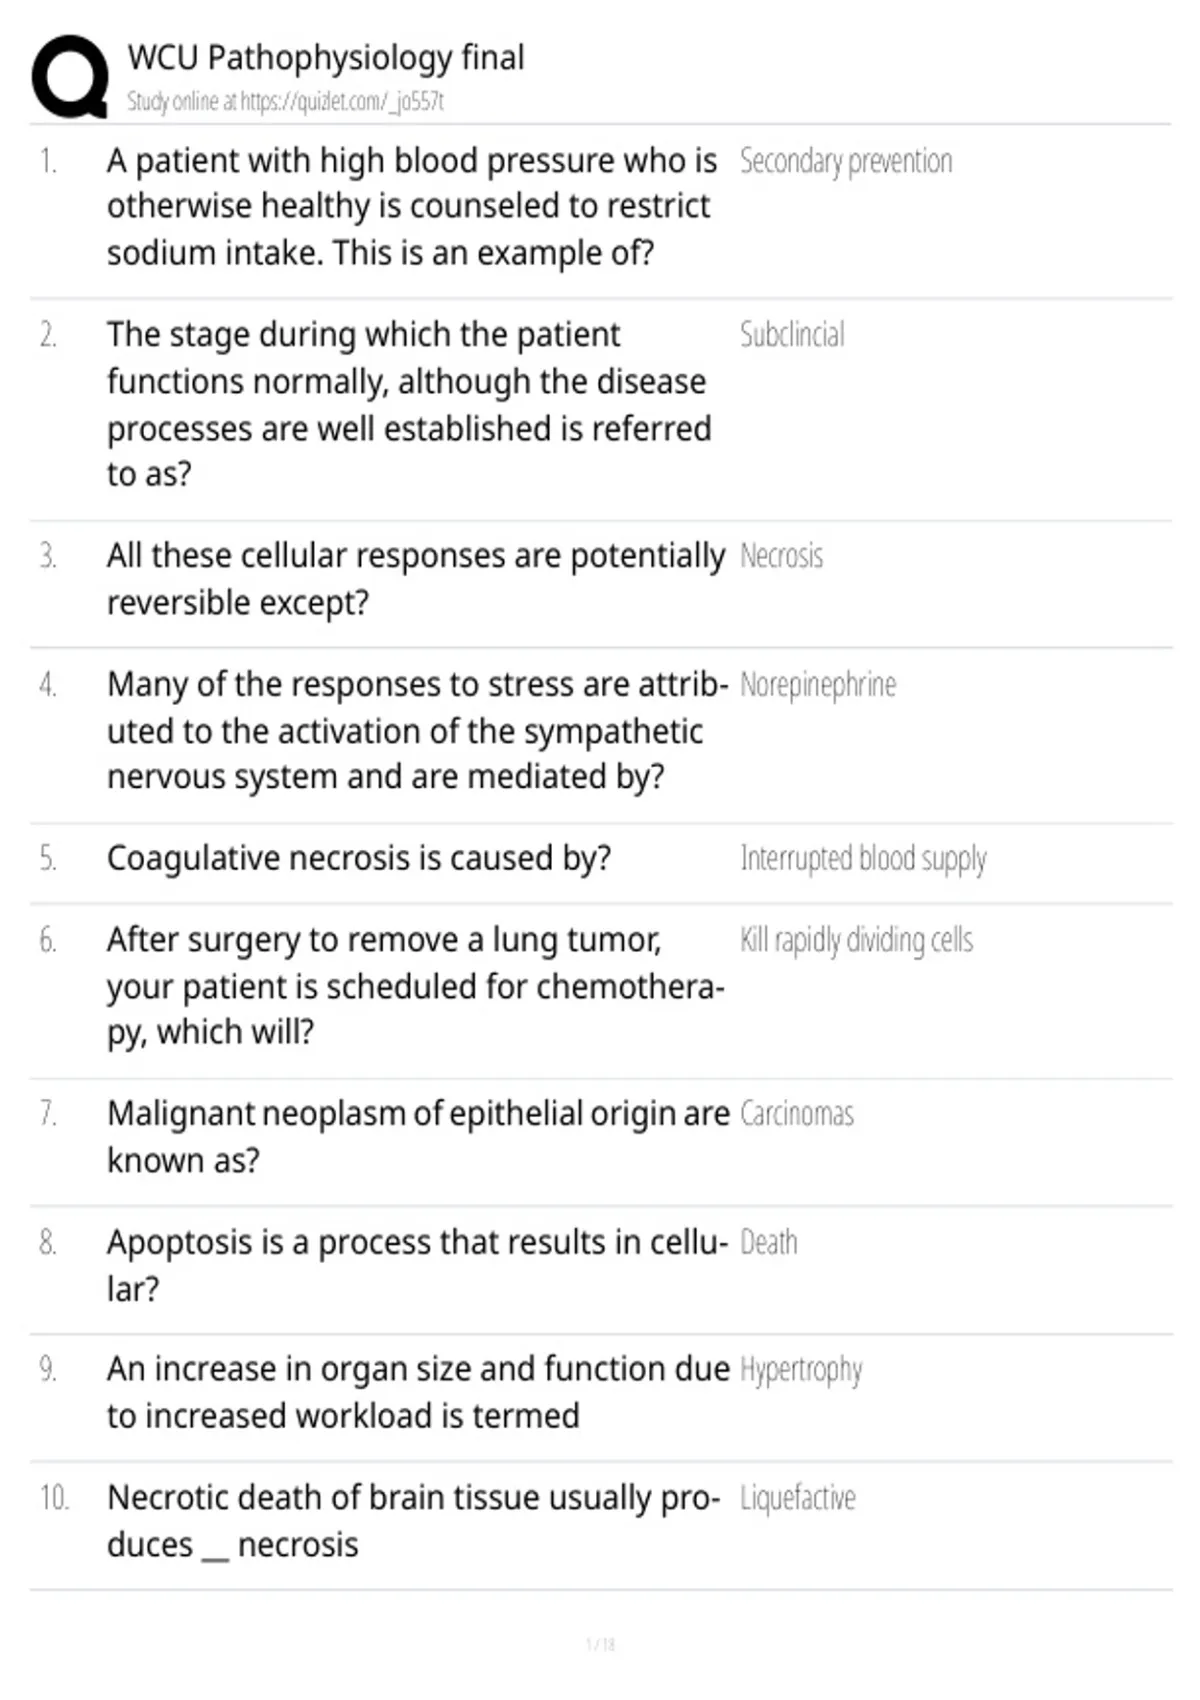Click the Apoptosis question text
The width and height of the screenshot is (1200, 1700).
pos(417,1265)
